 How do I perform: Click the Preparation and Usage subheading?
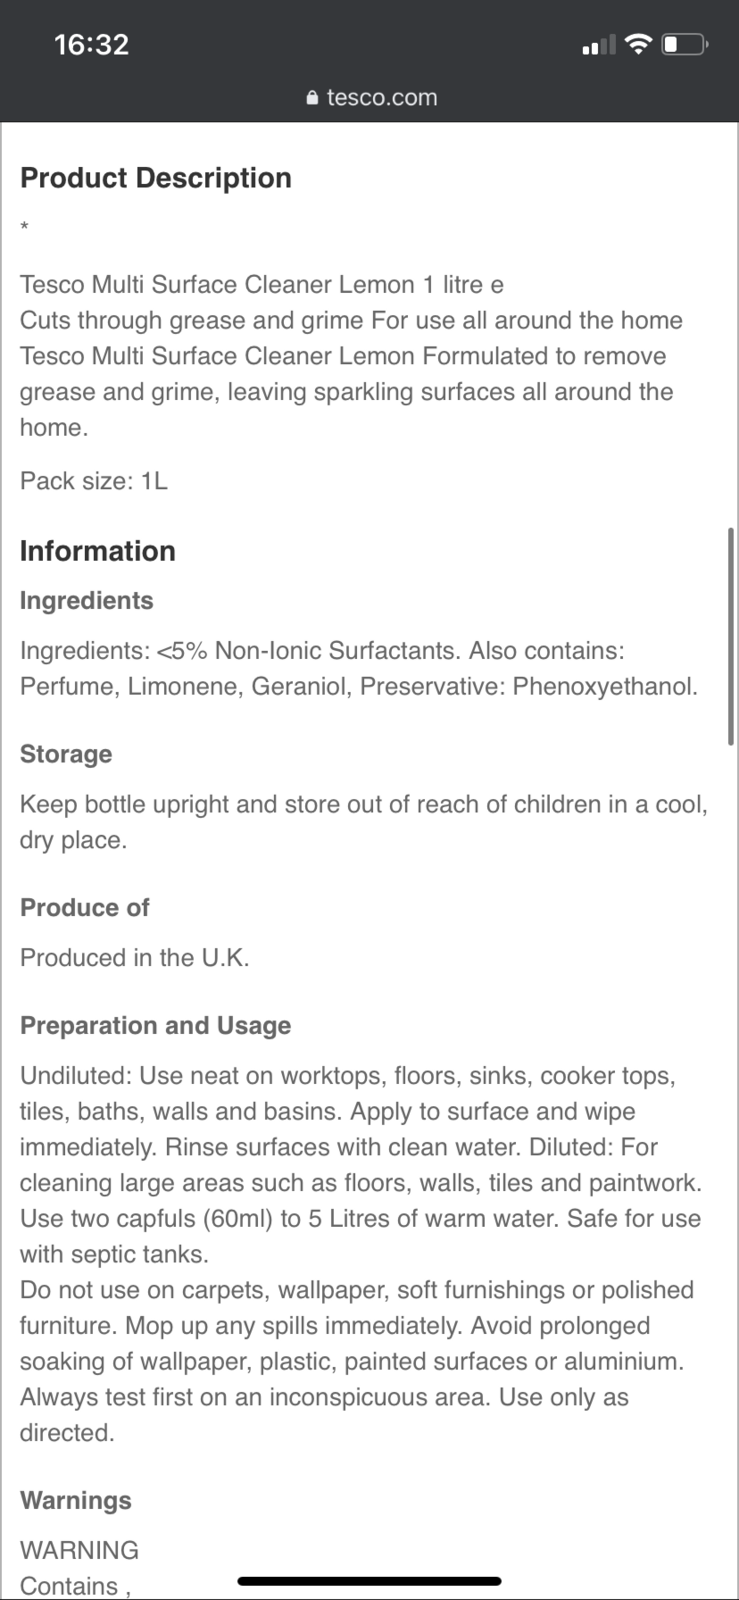(x=156, y=1026)
